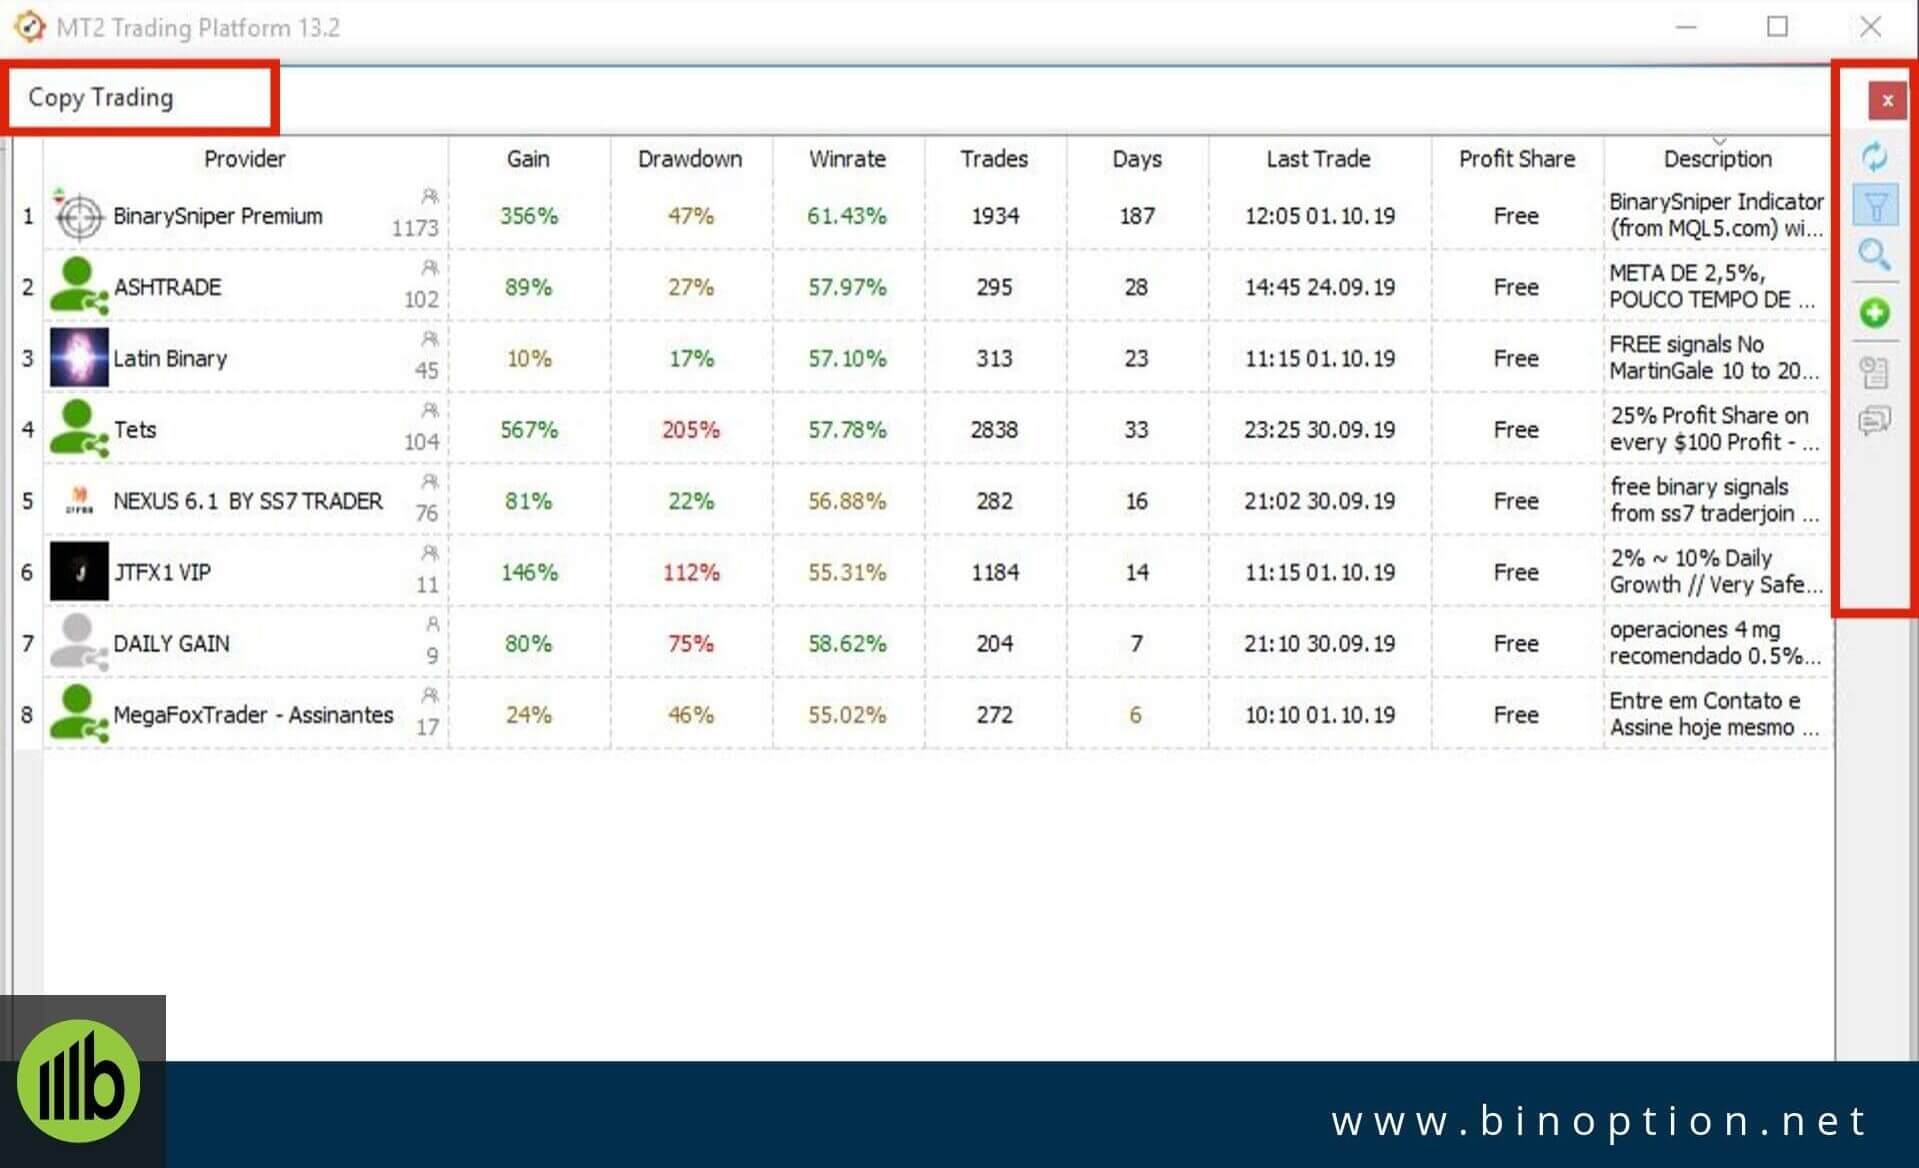Click NEXUS 6.1 provider logo
The width and height of the screenshot is (1919, 1168).
[79, 500]
